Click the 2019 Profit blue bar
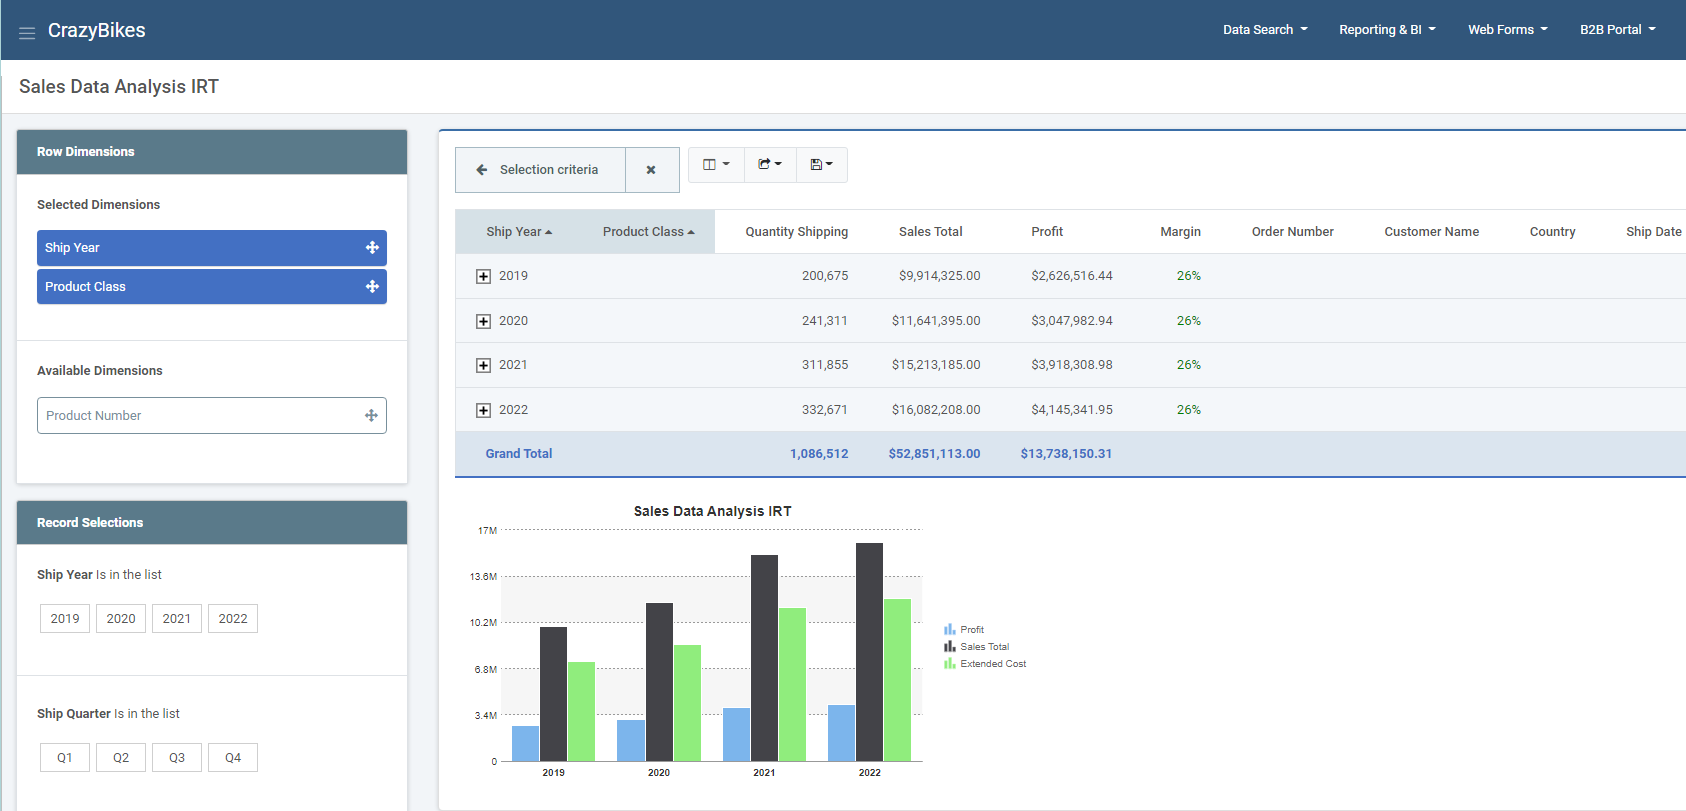 (x=525, y=743)
